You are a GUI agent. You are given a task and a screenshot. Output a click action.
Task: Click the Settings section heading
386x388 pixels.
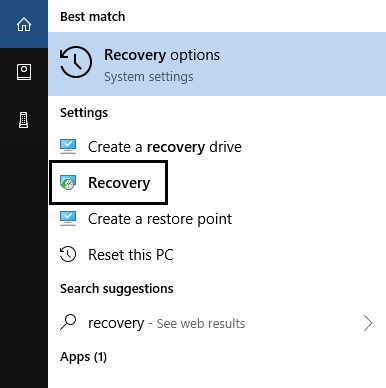point(84,113)
